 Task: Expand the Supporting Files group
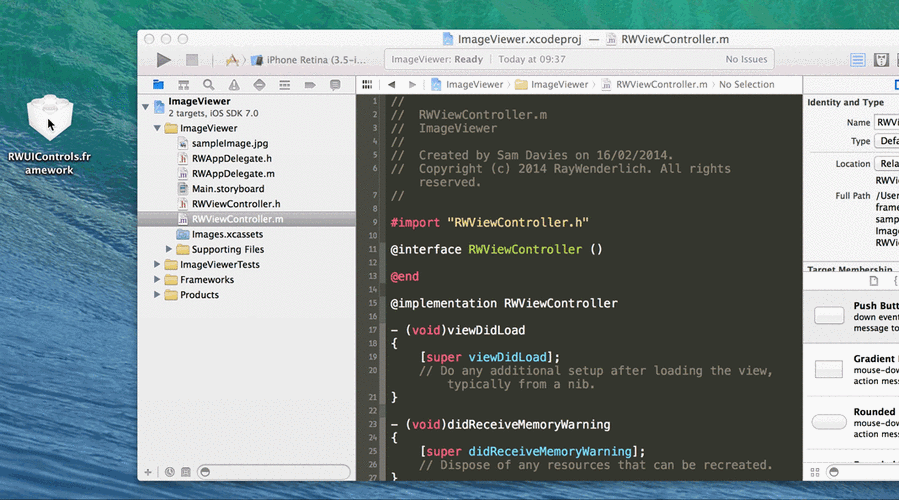tap(169, 249)
